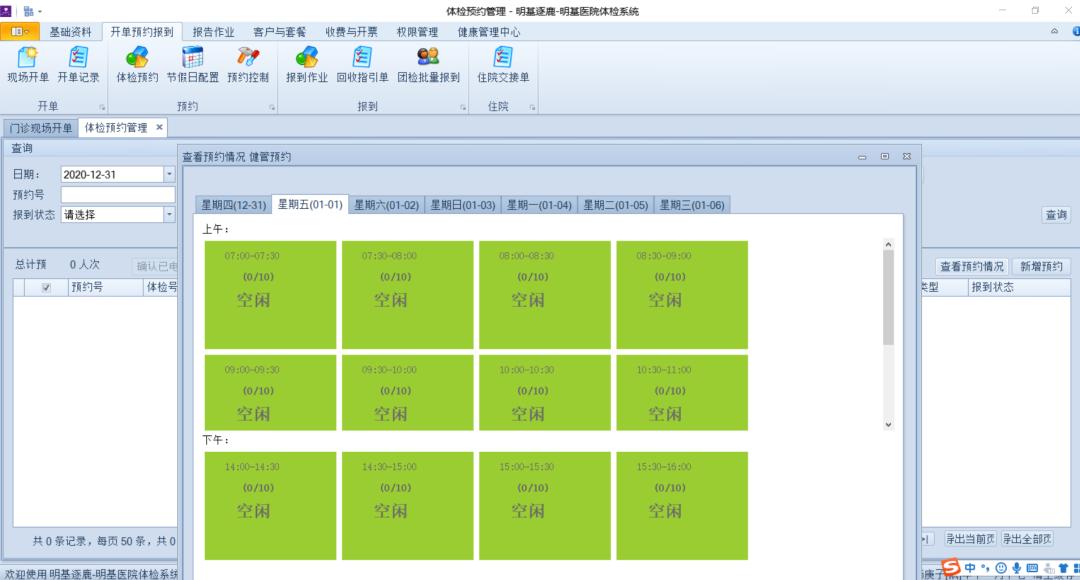Image resolution: width=1080 pixels, height=580 pixels.
Task: Click the 回收指引单 icon
Action: [364, 68]
